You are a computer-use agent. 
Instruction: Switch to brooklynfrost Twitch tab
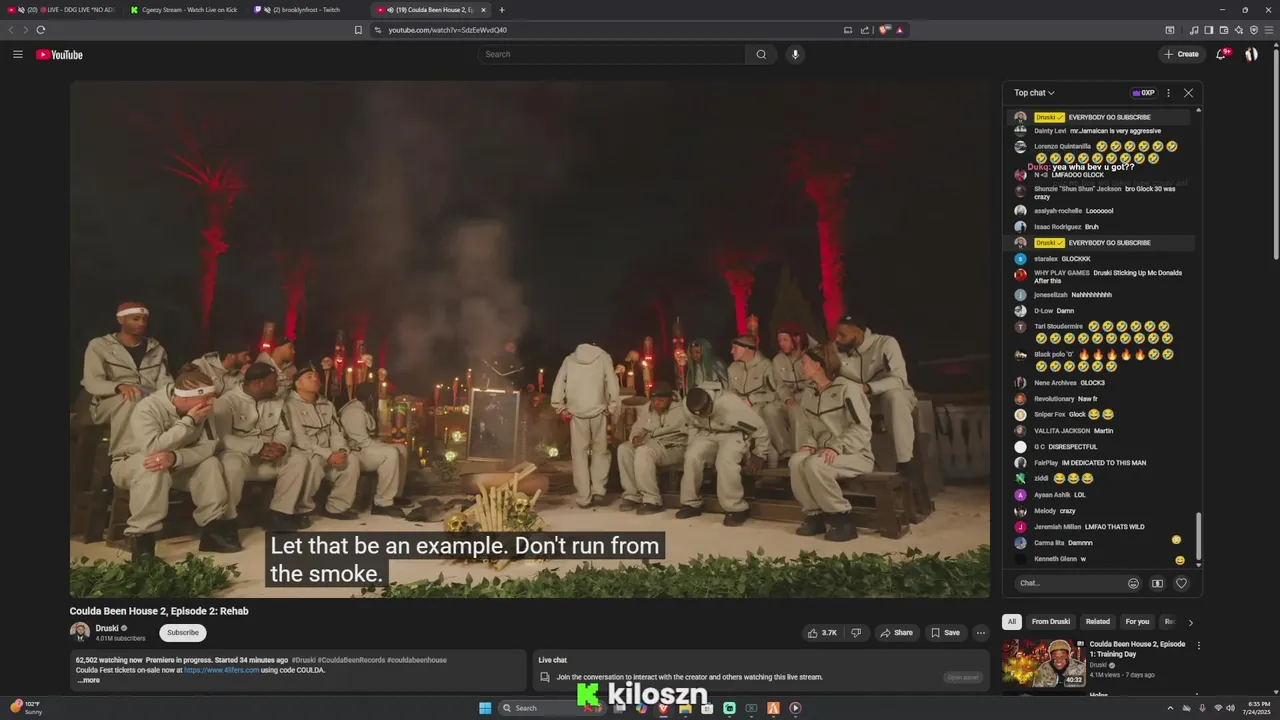click(x=308, y=10)
